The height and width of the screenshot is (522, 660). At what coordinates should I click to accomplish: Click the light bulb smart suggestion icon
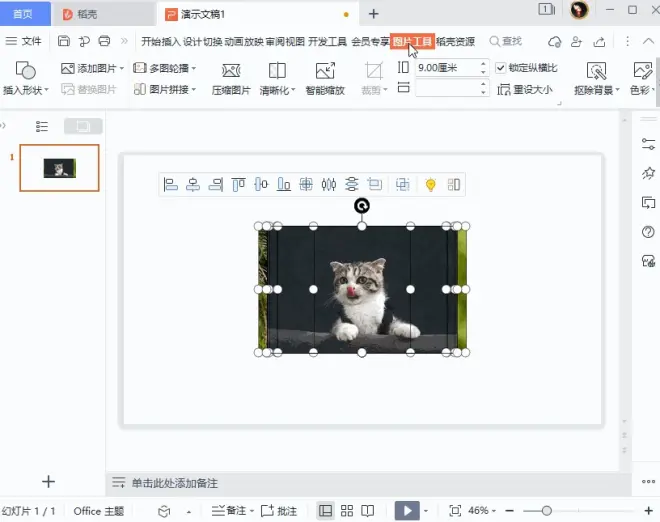click(x=431, y=184)
